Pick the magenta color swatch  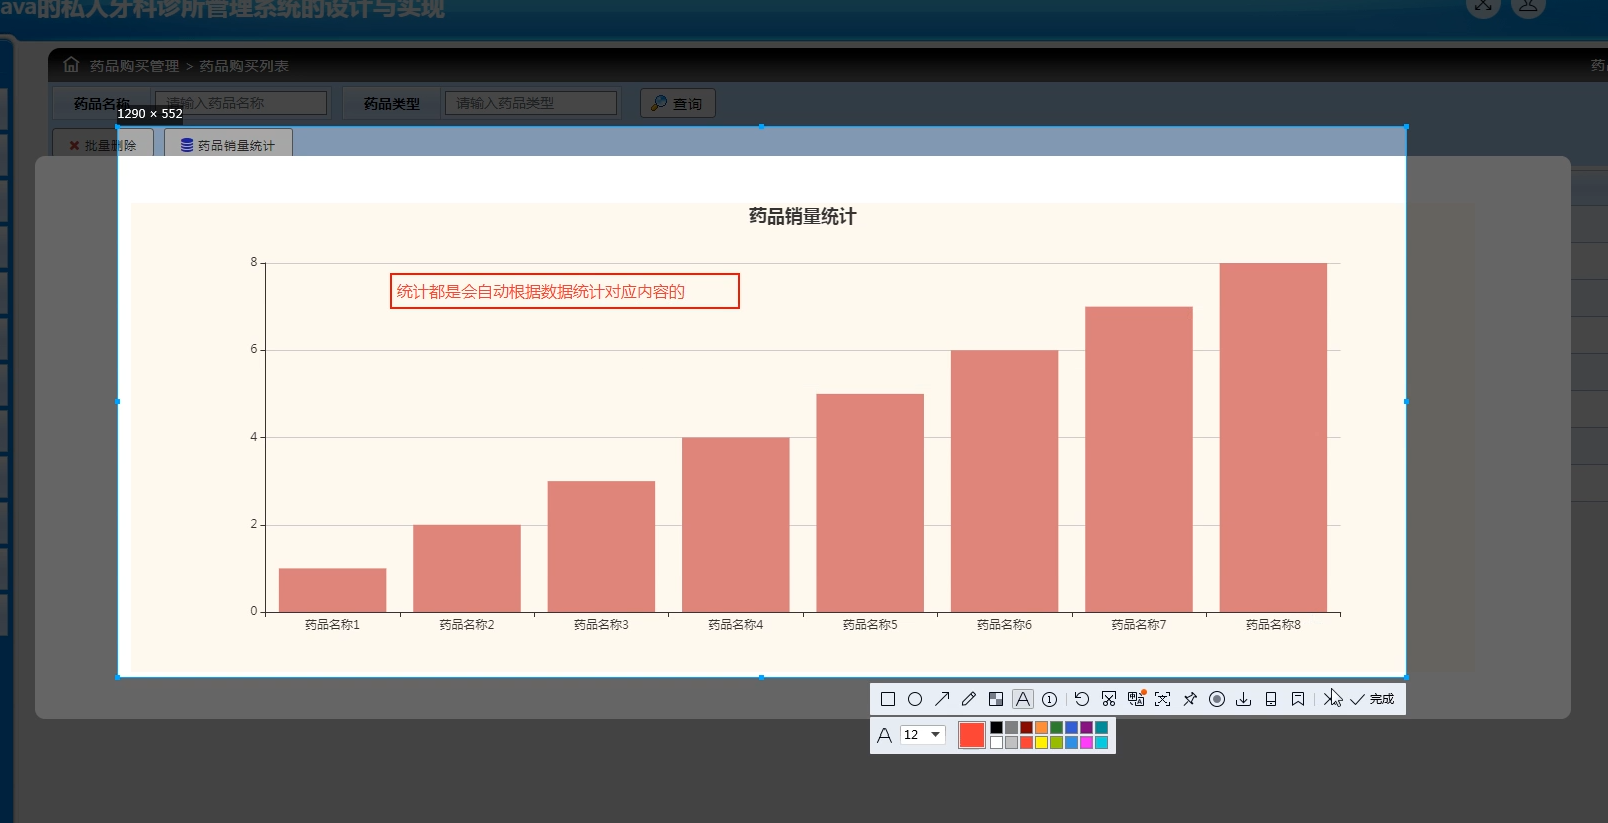pos(1086,743)
